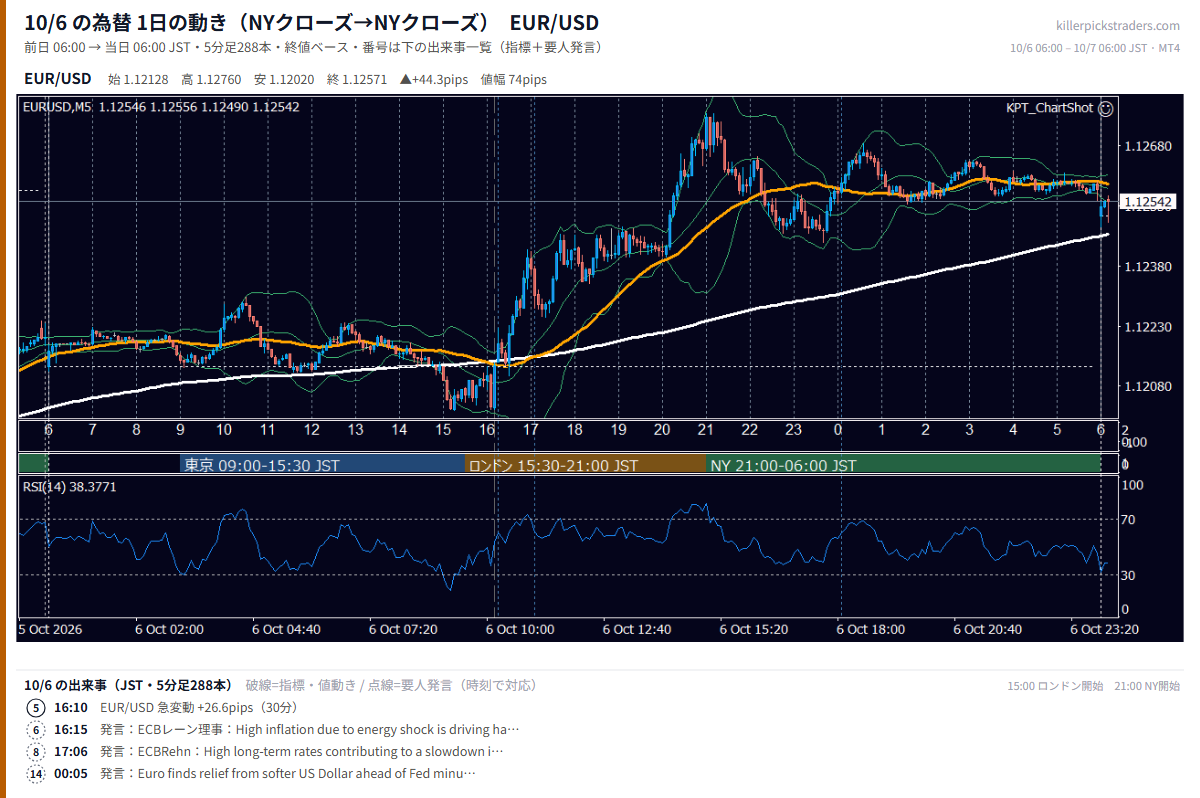Select the opening price 始 1.12128
This screenshot has height=798, width=1200.
coord(139,79)
